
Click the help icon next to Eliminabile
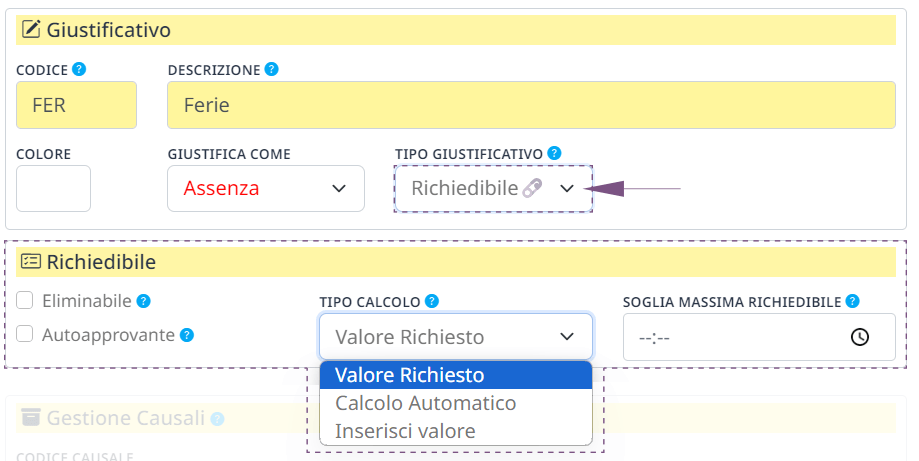click(x=144, y=301)
